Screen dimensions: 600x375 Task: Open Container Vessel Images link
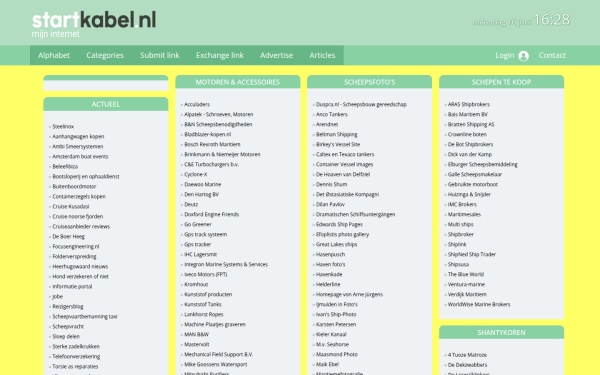point(344,164)
